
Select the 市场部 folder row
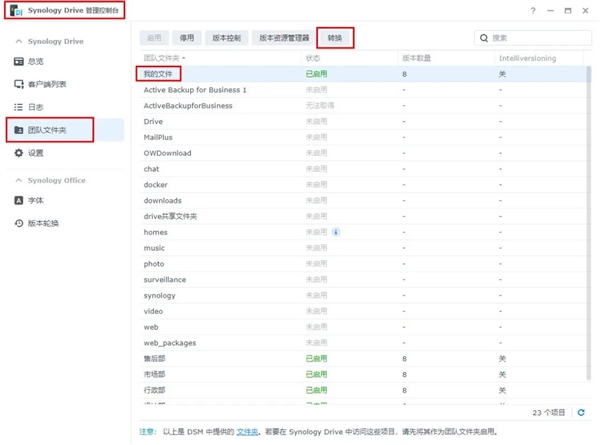tap(363, 375)
